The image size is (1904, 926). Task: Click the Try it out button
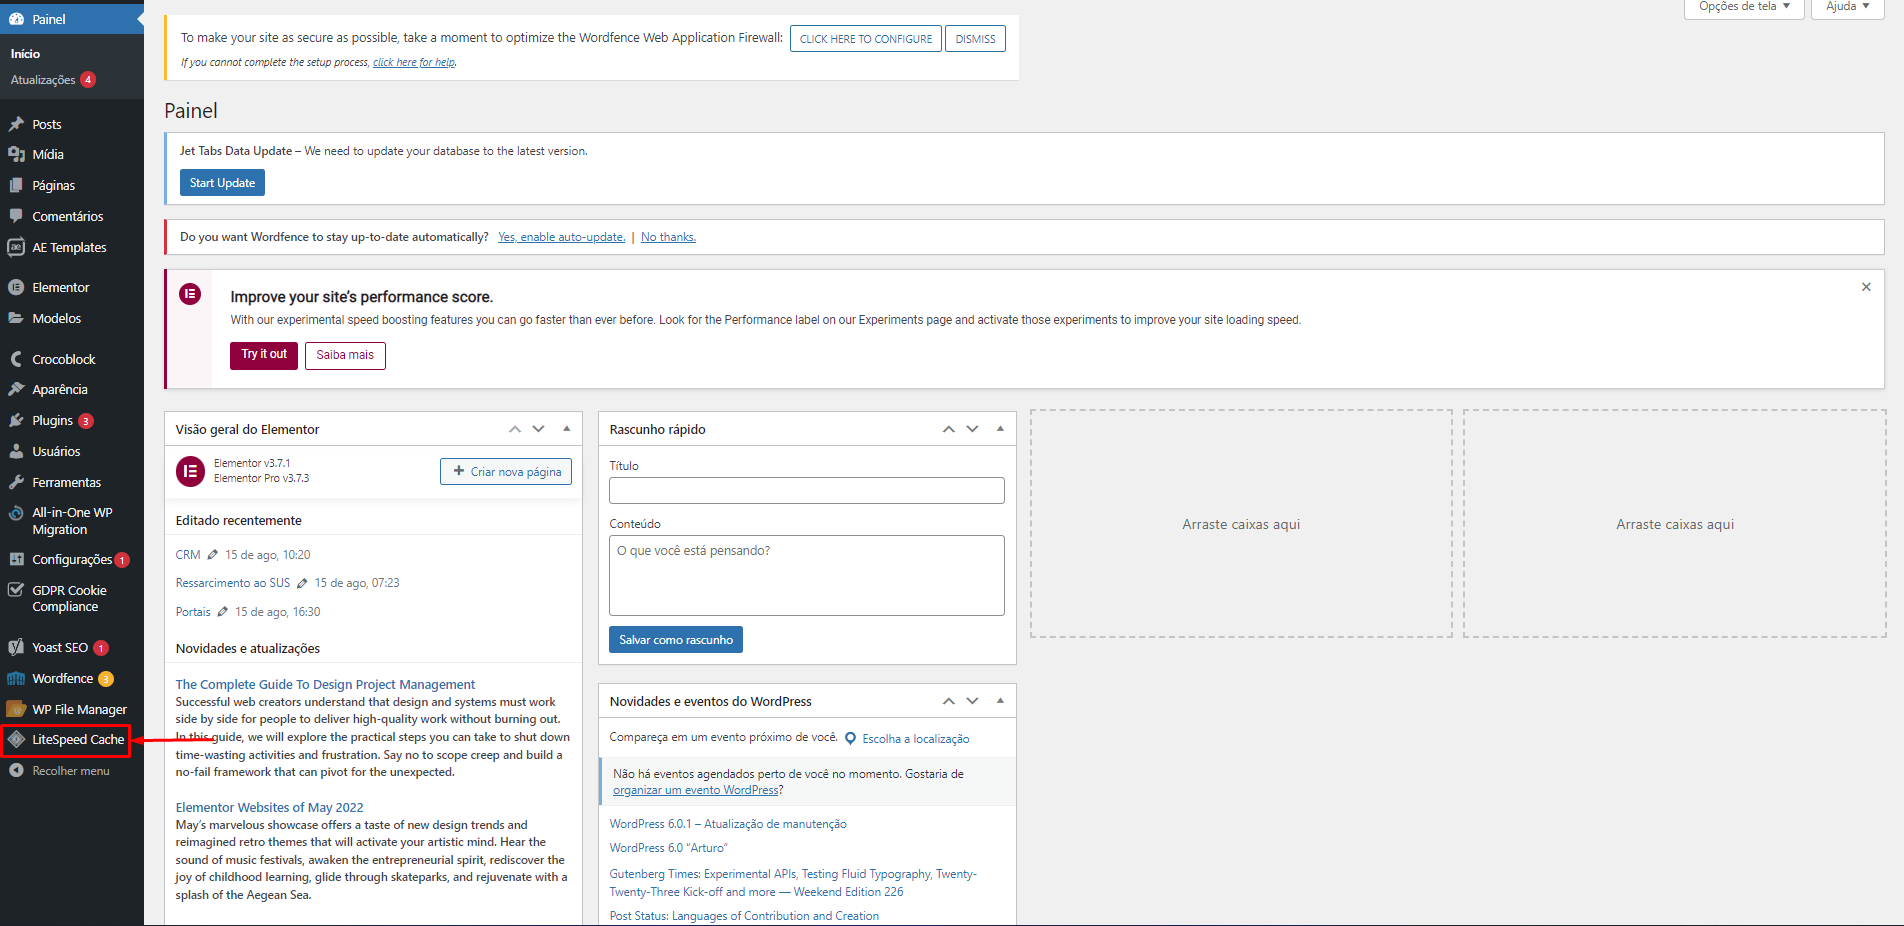[x=264, y=355]
